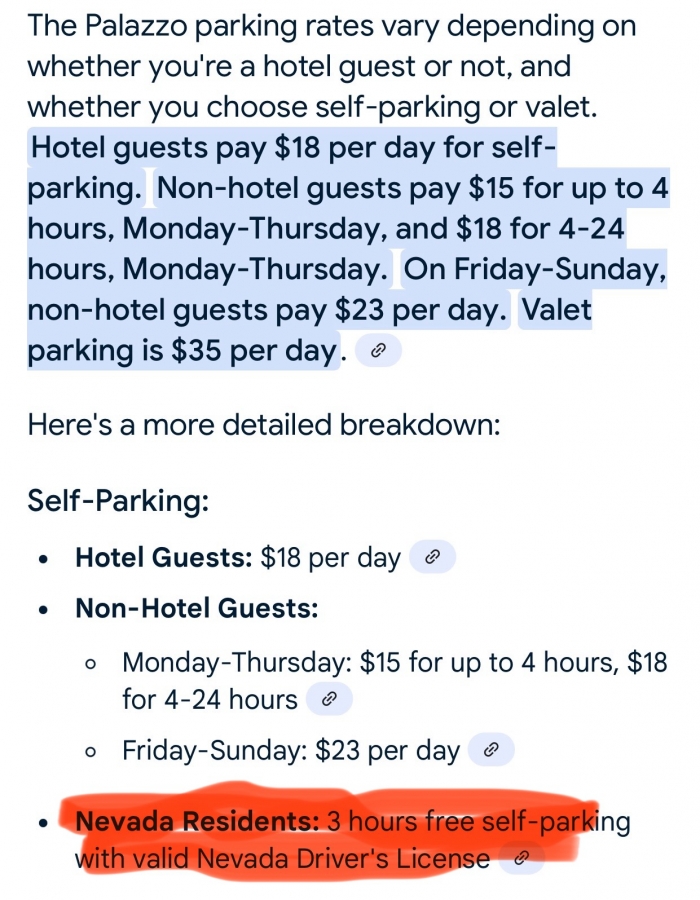Click the bold 'Non-Hotel Guests:' label
Viewport: 700px width, 900px height.
coord(197,608)
